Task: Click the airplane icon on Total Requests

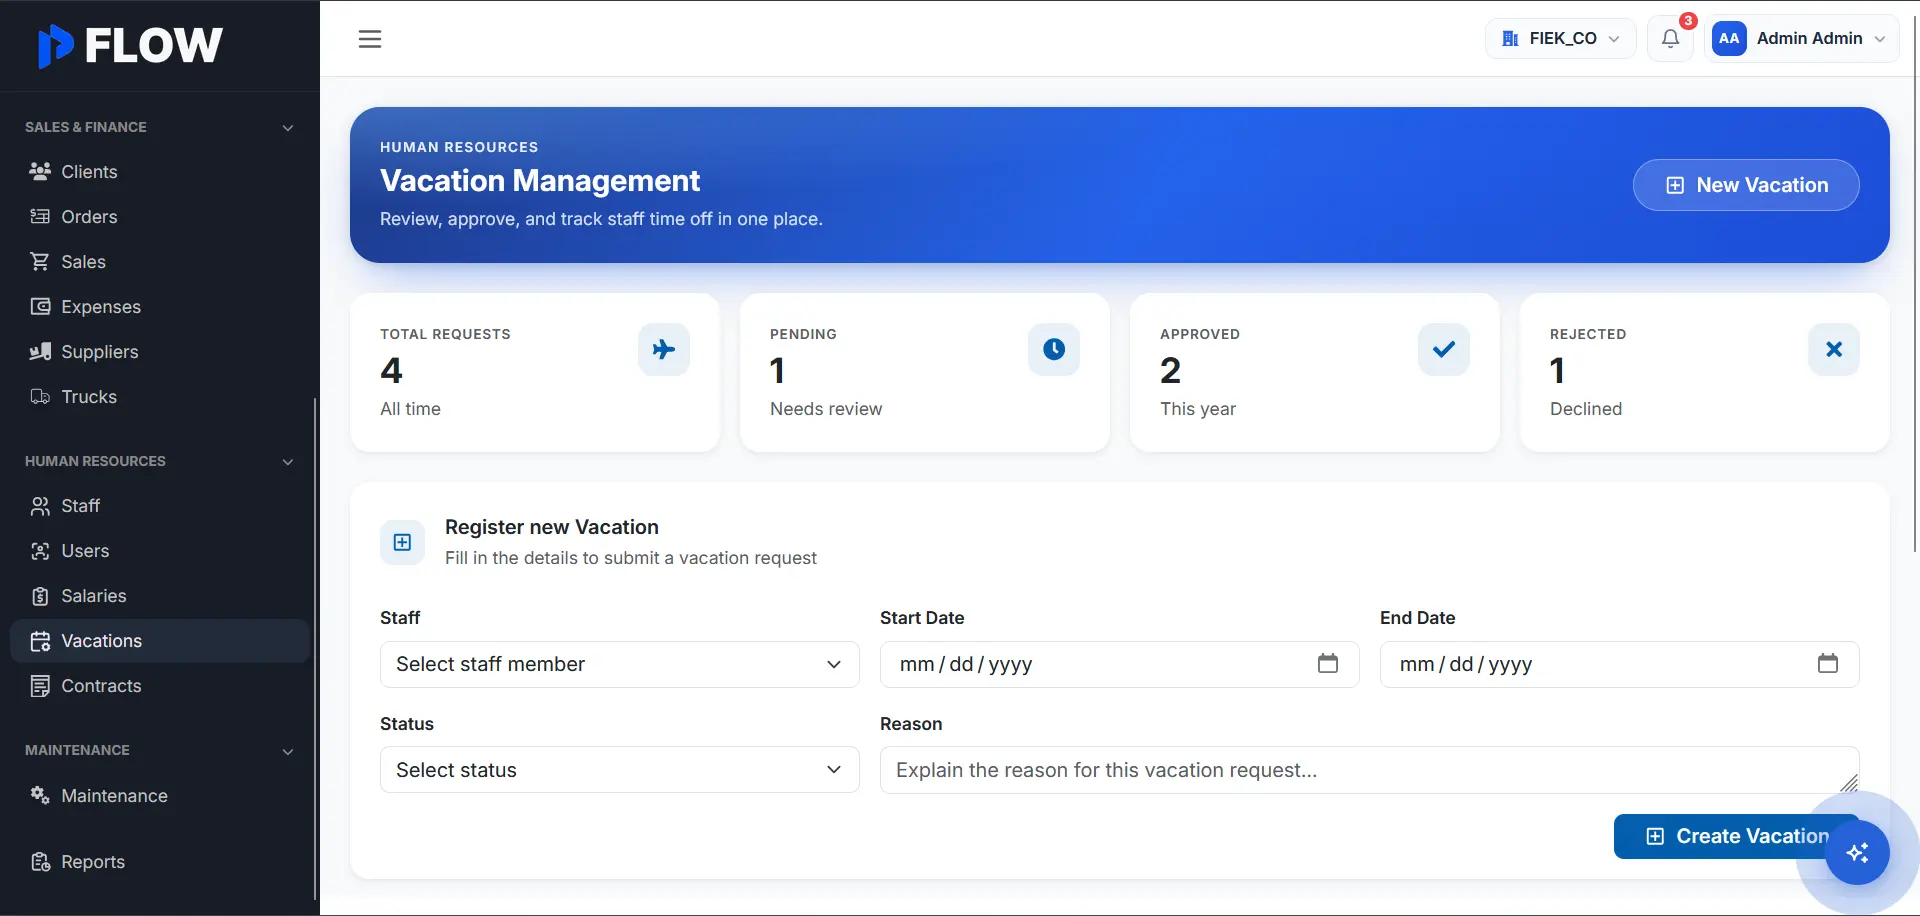Action: pos(664,349)
